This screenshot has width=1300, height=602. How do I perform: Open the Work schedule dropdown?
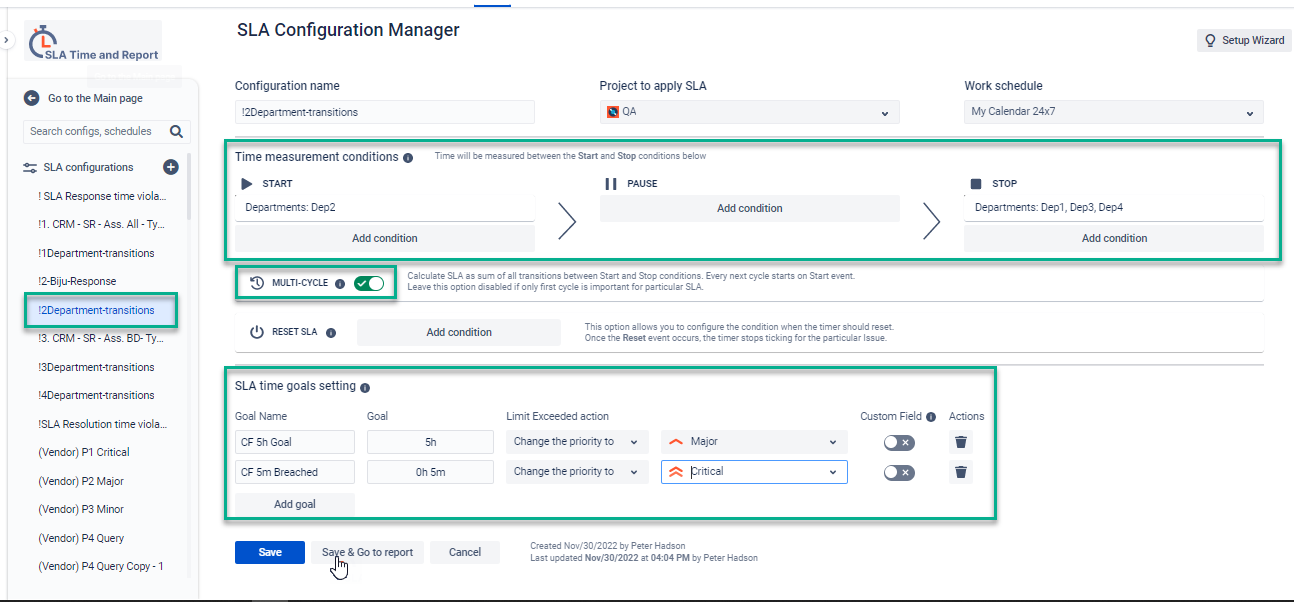coord(1113,112)
